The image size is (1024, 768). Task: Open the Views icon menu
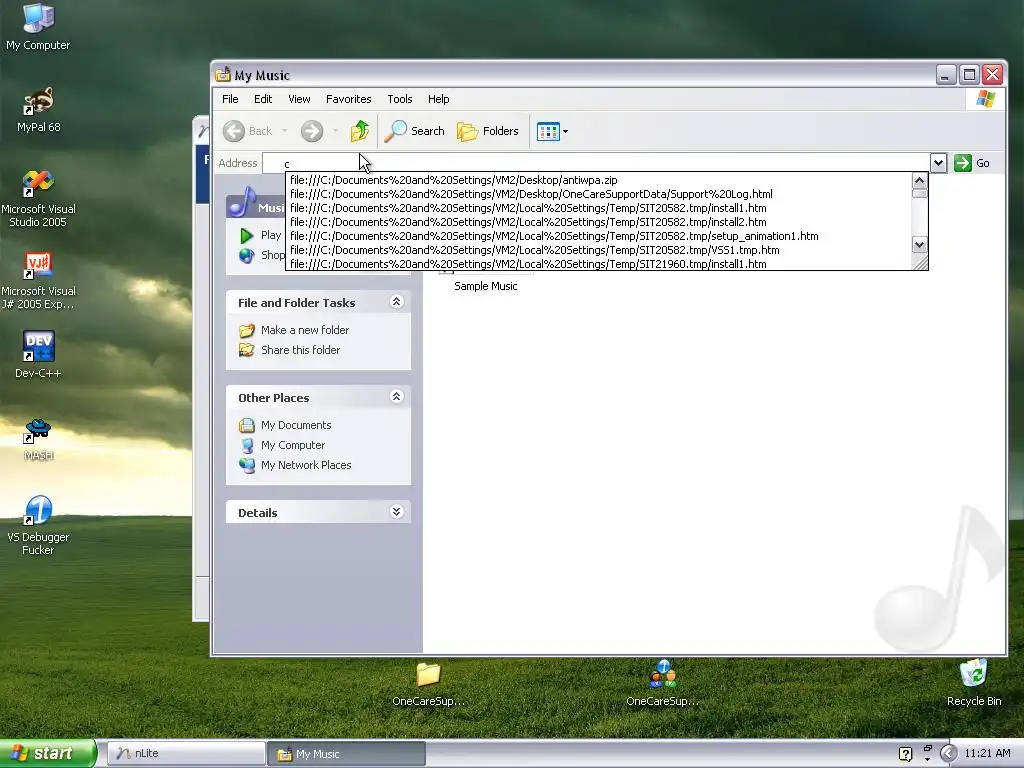pos(552,131)
